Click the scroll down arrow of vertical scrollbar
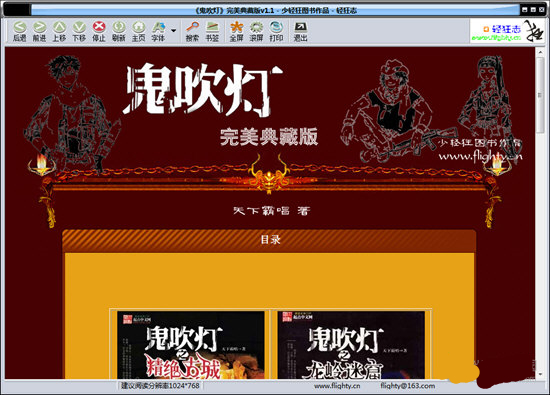The width and height of the screenshot is (550, 395). point(540,374)
